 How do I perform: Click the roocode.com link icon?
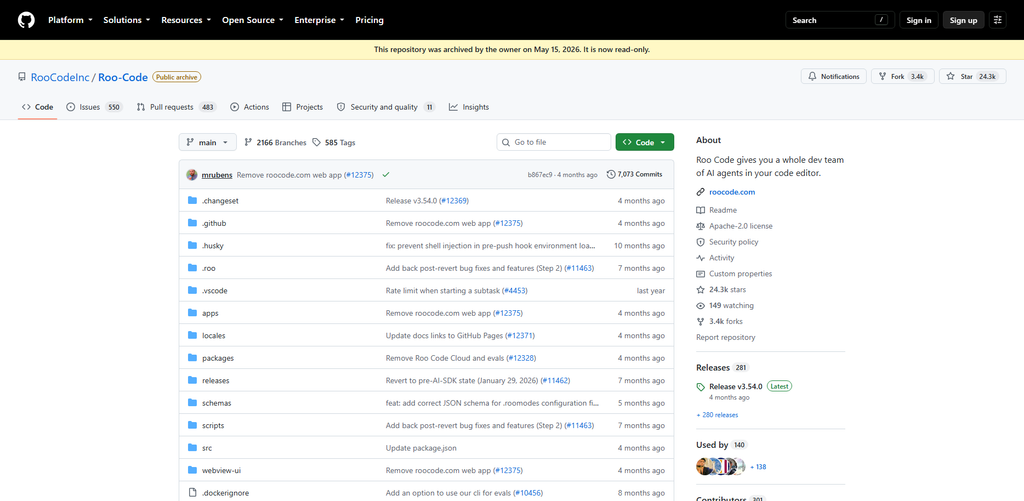(701, 192)
